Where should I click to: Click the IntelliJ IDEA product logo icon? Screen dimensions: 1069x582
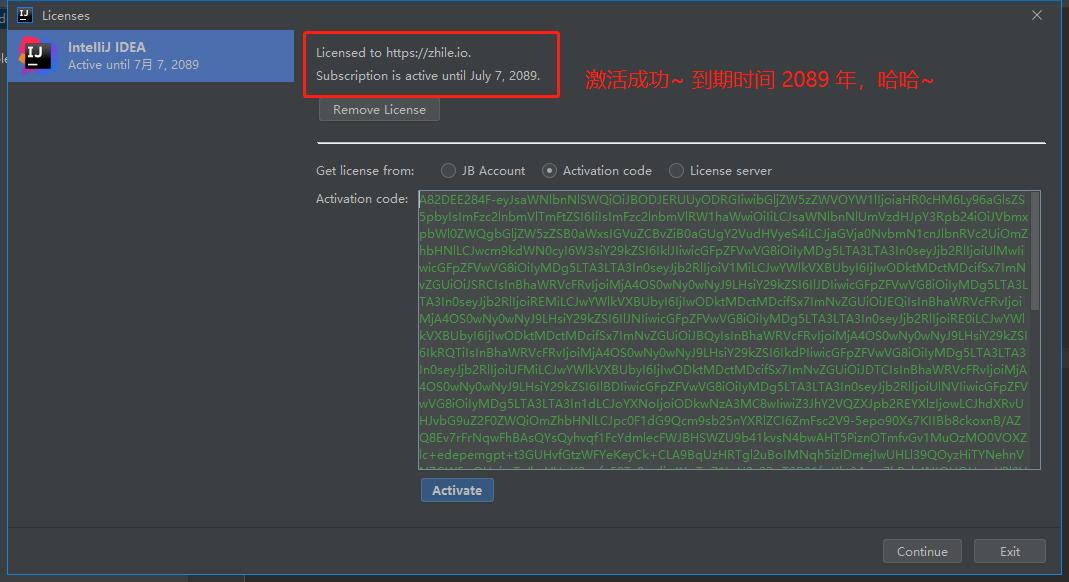(x=35, y=55)
